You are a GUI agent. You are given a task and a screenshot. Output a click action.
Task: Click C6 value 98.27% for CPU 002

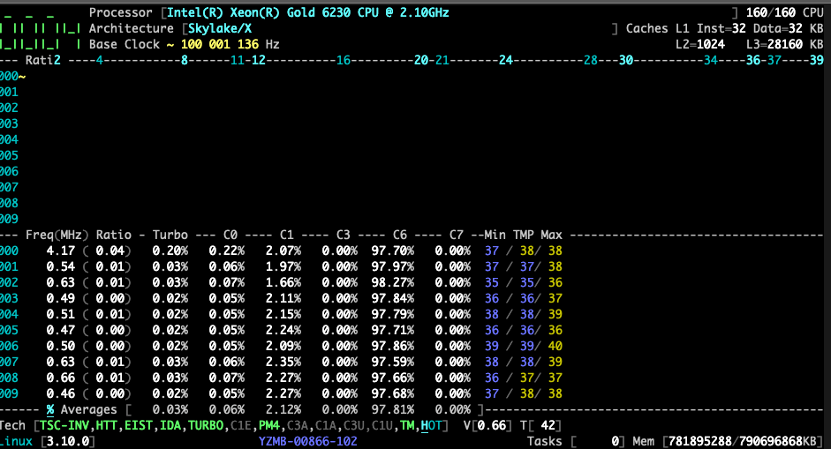(x=393, y=283)
